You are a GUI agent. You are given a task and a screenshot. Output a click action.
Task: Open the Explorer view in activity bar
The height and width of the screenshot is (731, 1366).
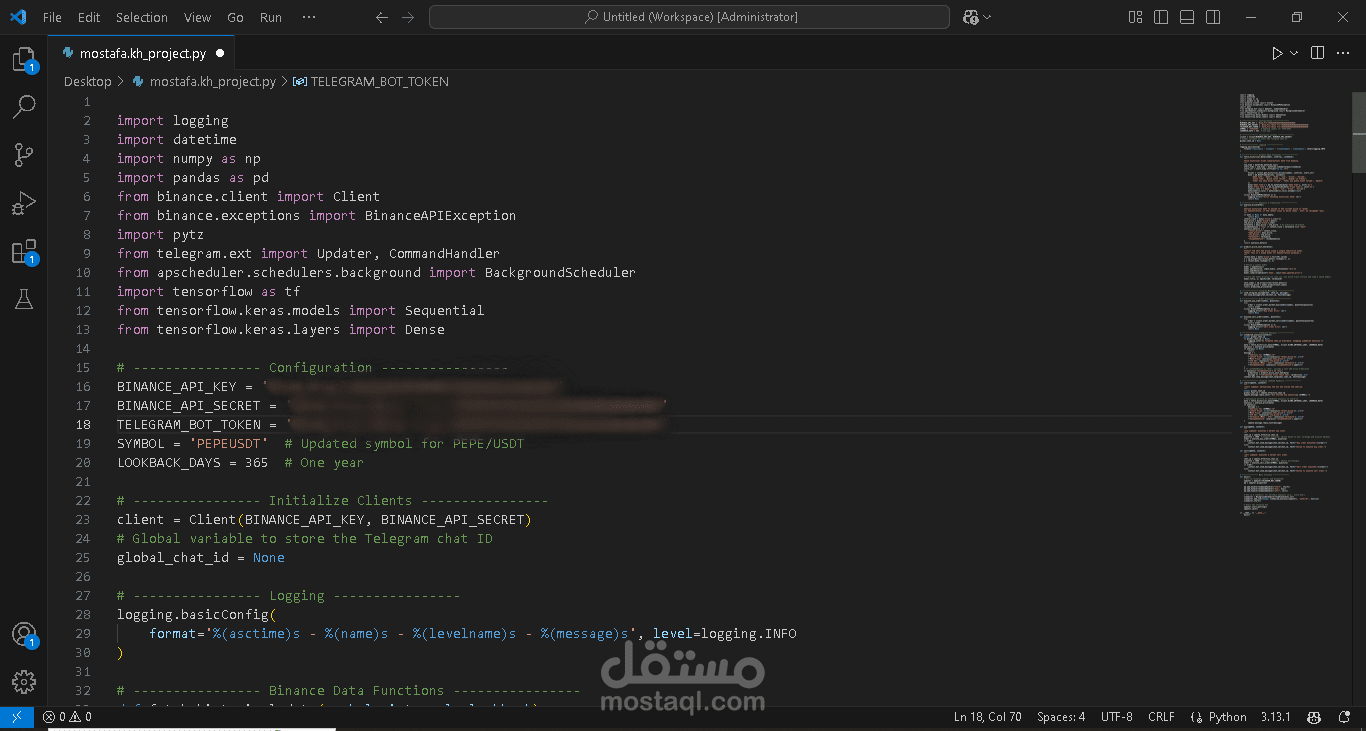[x=23, y=60]
